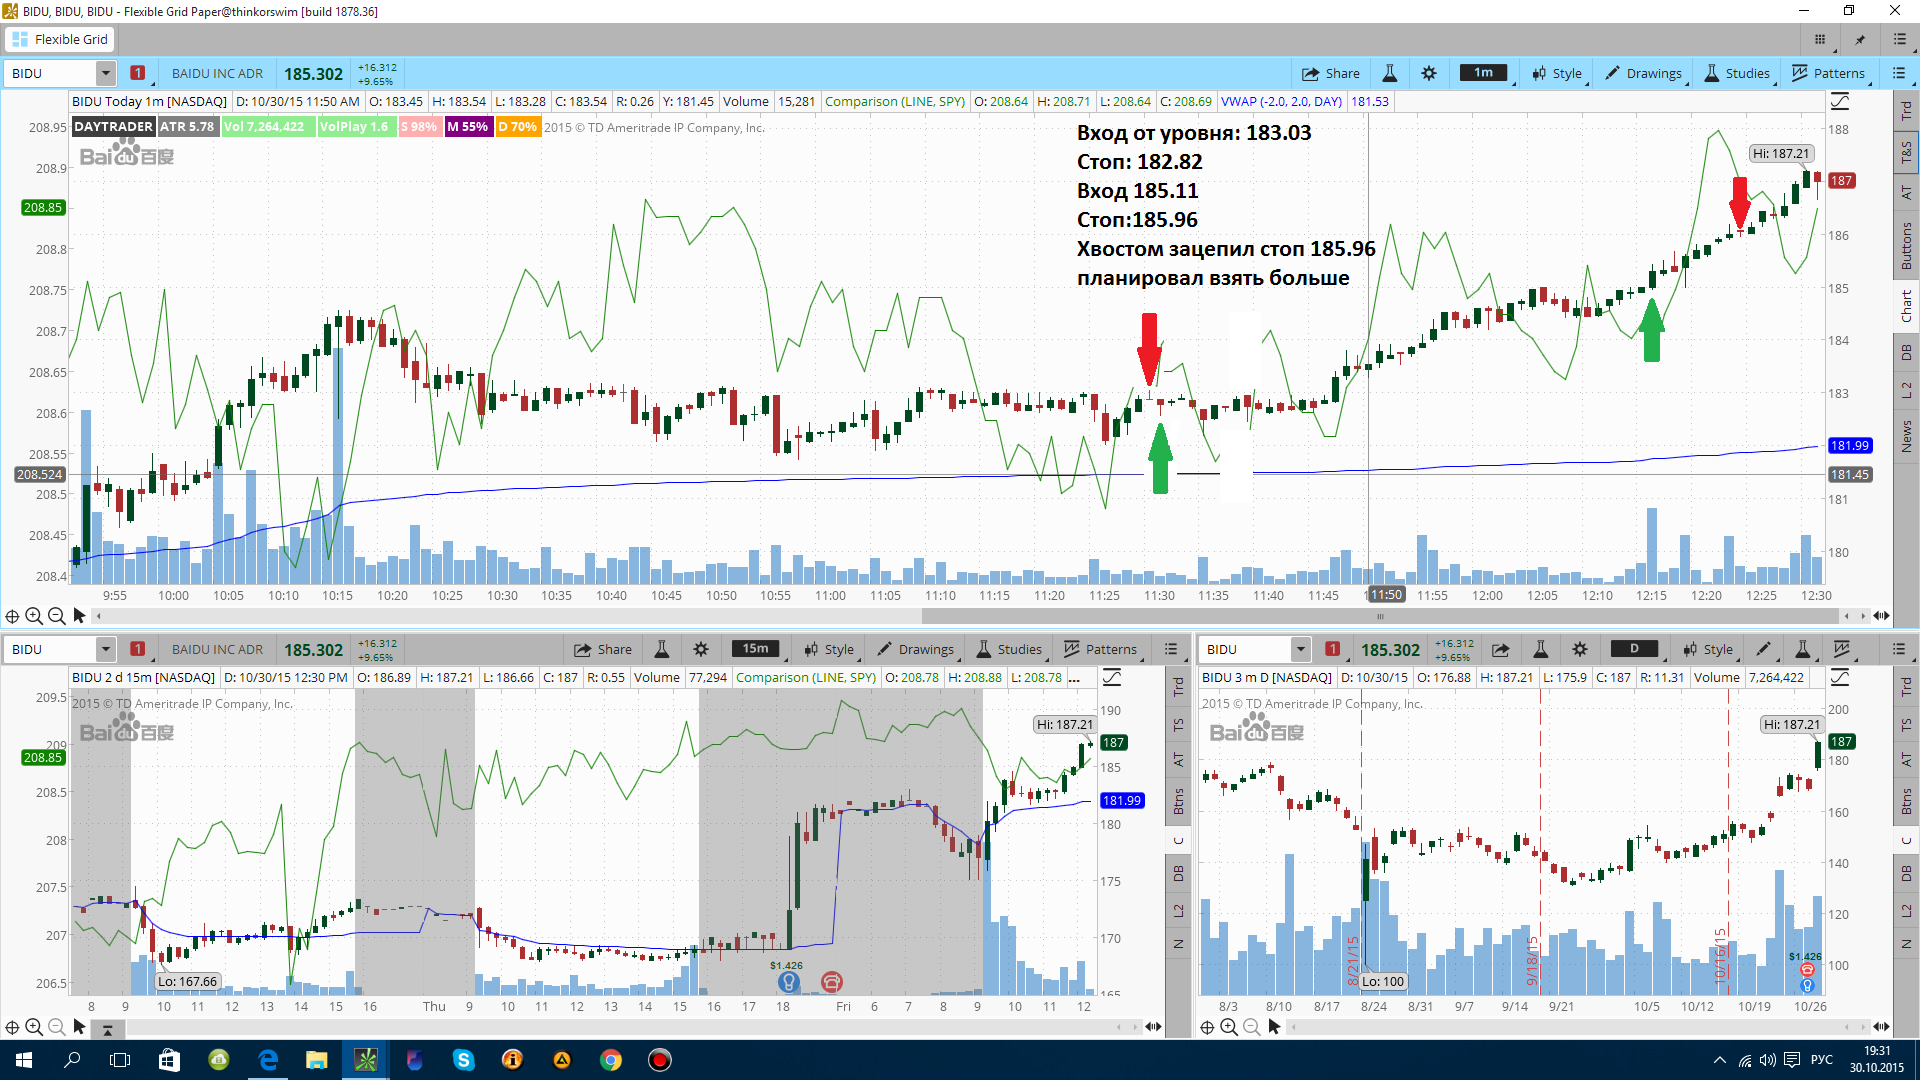
Task: Open L2 side tab in top chart
Action: 1907,391
